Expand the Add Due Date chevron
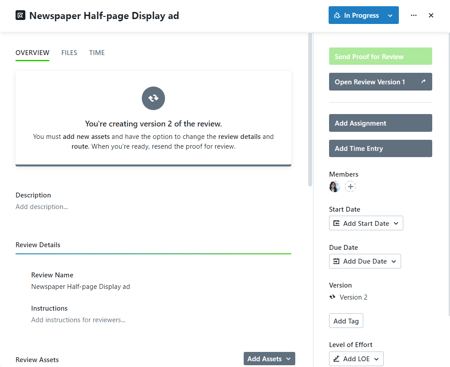The width and height of the screenshot is (450, 367). coord(393,261)
